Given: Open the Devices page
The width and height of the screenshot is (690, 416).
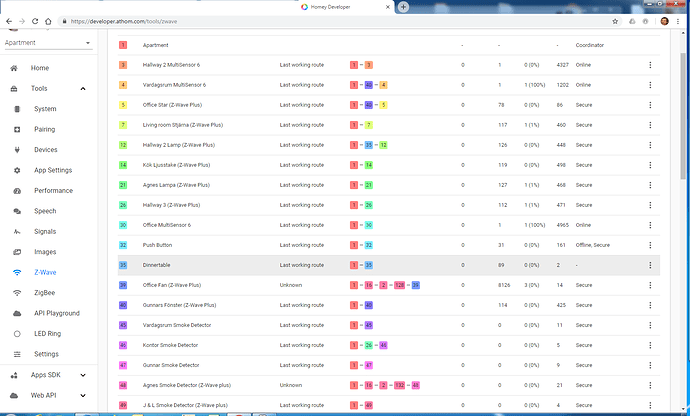Looking at the screenshot, I should (45, 150).
